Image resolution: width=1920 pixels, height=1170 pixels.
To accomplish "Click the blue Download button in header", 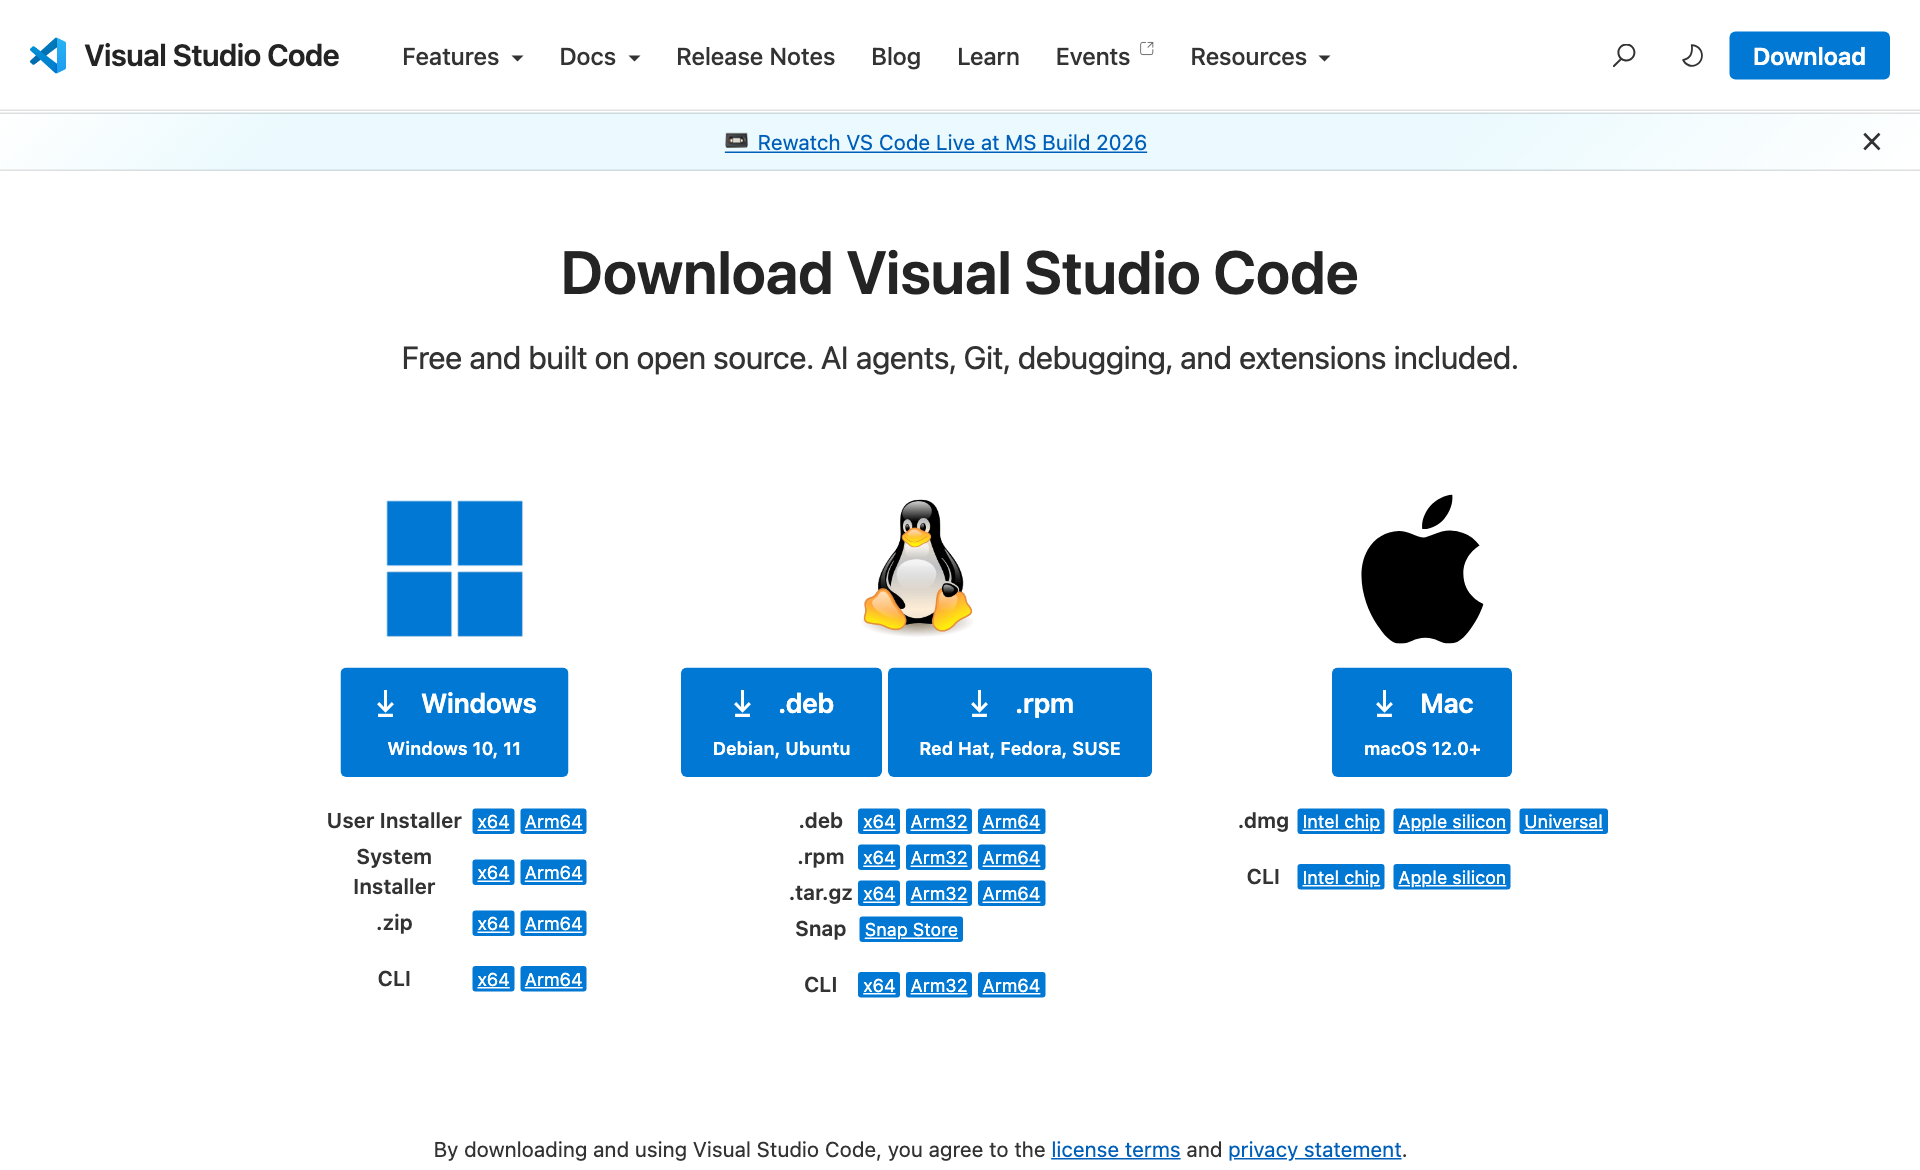I will 1809,56.
